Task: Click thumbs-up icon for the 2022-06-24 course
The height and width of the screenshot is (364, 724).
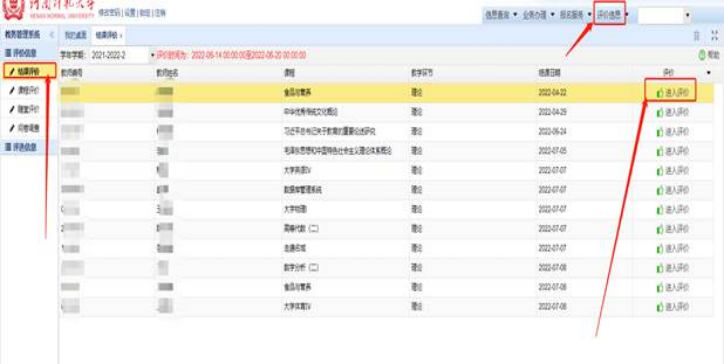Action: pyautogui.click(x=659, y=132)
